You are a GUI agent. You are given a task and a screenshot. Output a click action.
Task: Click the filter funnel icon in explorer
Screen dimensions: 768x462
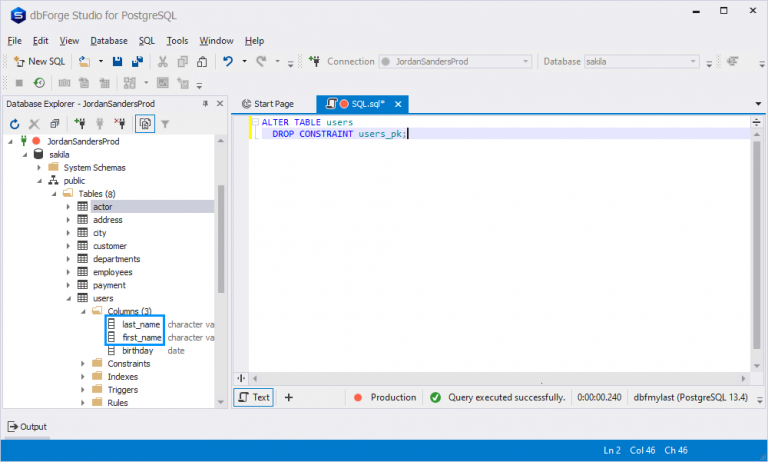coord(165,124)
